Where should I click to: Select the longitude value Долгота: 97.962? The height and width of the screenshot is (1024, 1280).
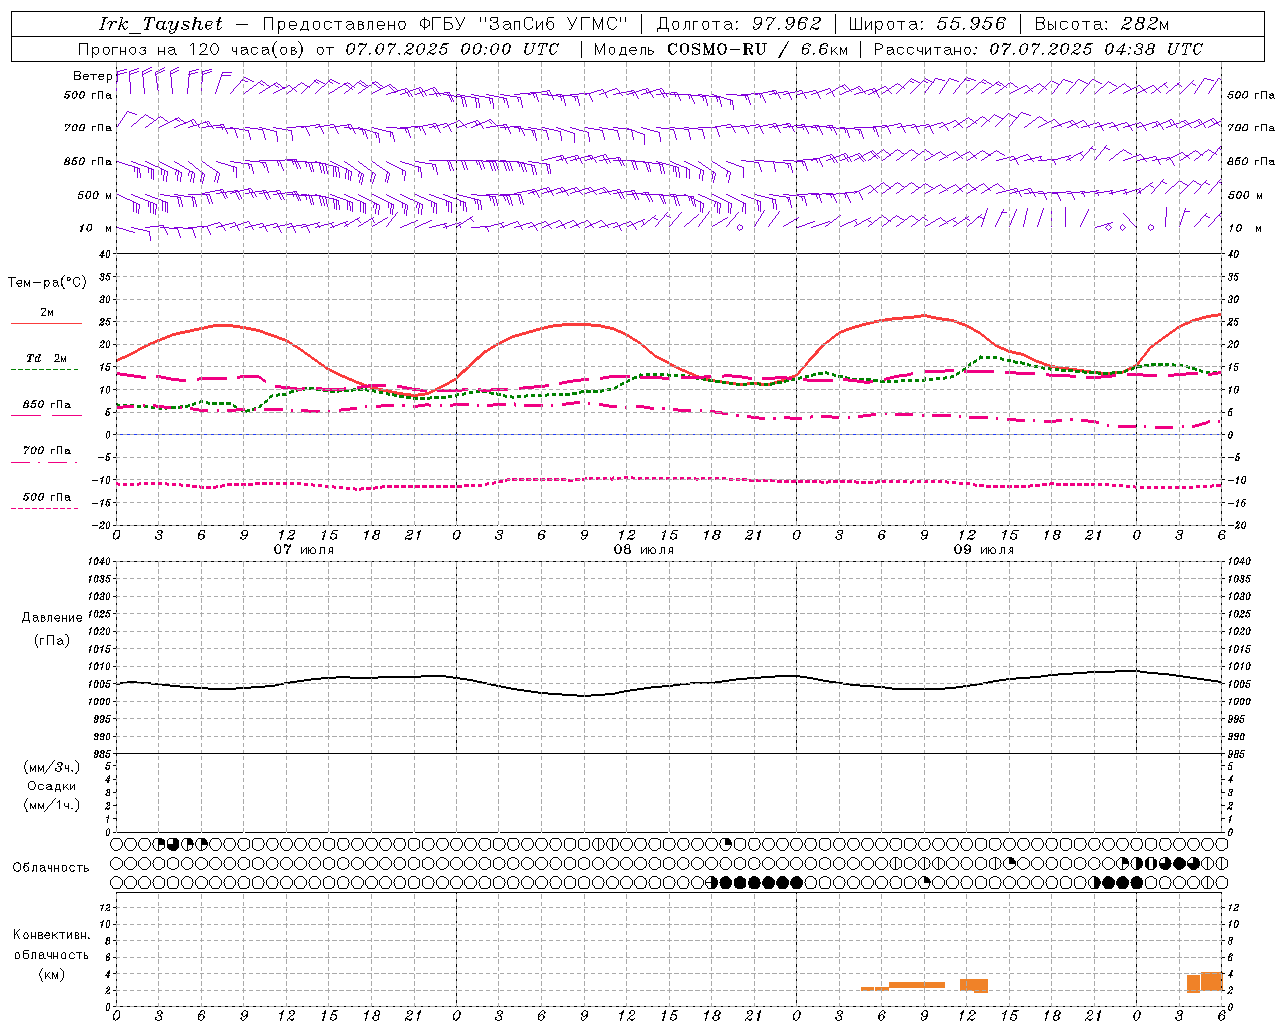pyautogui.click(x=739, y=24)
